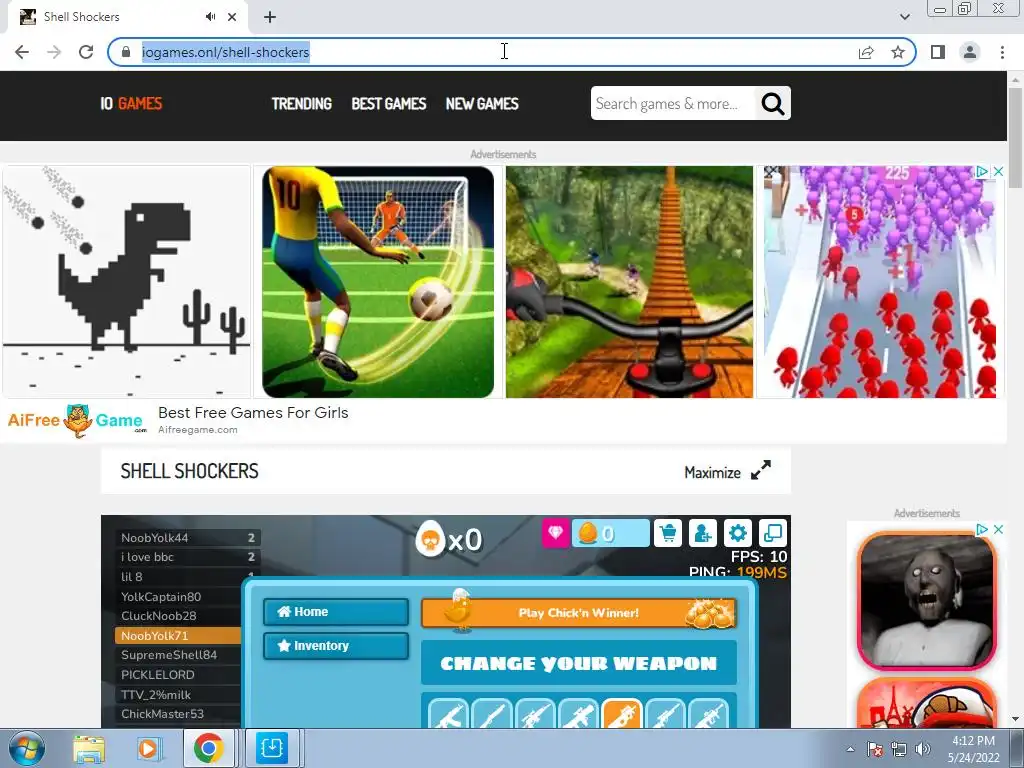Select the third weapon in the row
Image resolution: width=1024 pixels, height=768 pixels.
[535, 713]
